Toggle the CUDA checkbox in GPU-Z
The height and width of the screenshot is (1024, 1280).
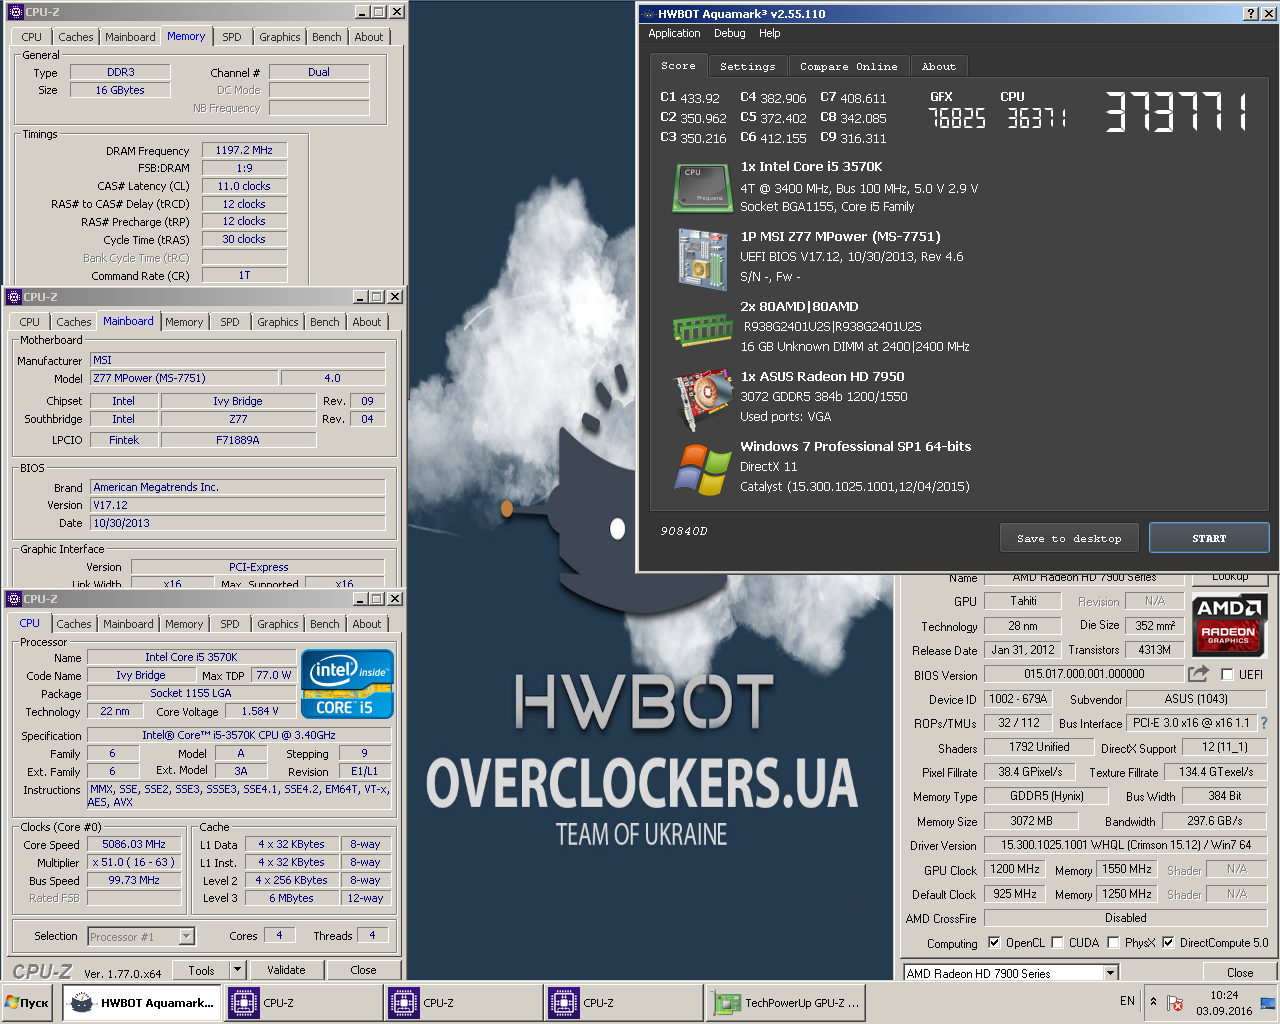1057,943
